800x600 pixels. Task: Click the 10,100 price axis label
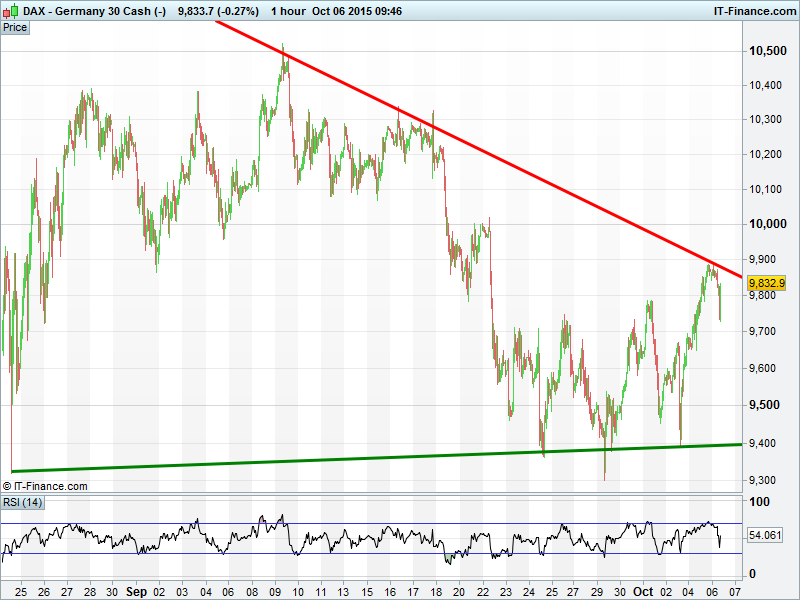(x=765, y=189)
